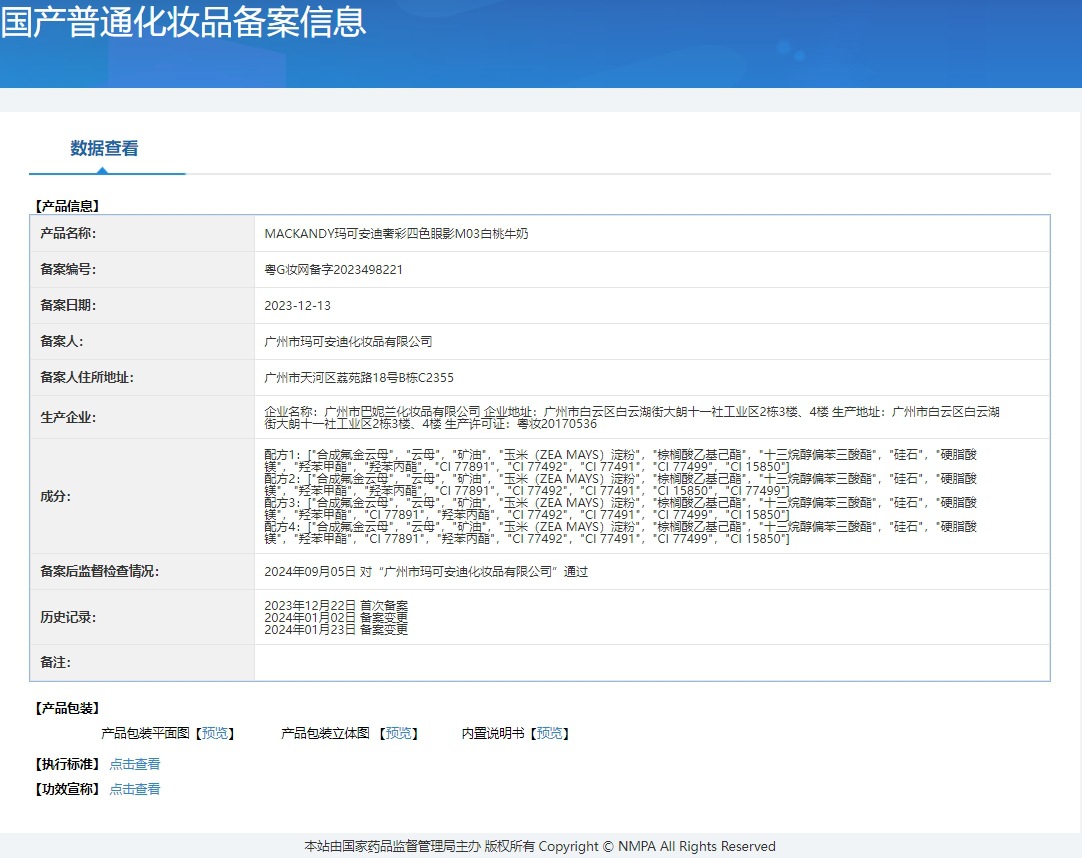This screenshot has height=858, width=1082.
Task: Select the 备案人住所地址 row label
Action: (87, 377)
